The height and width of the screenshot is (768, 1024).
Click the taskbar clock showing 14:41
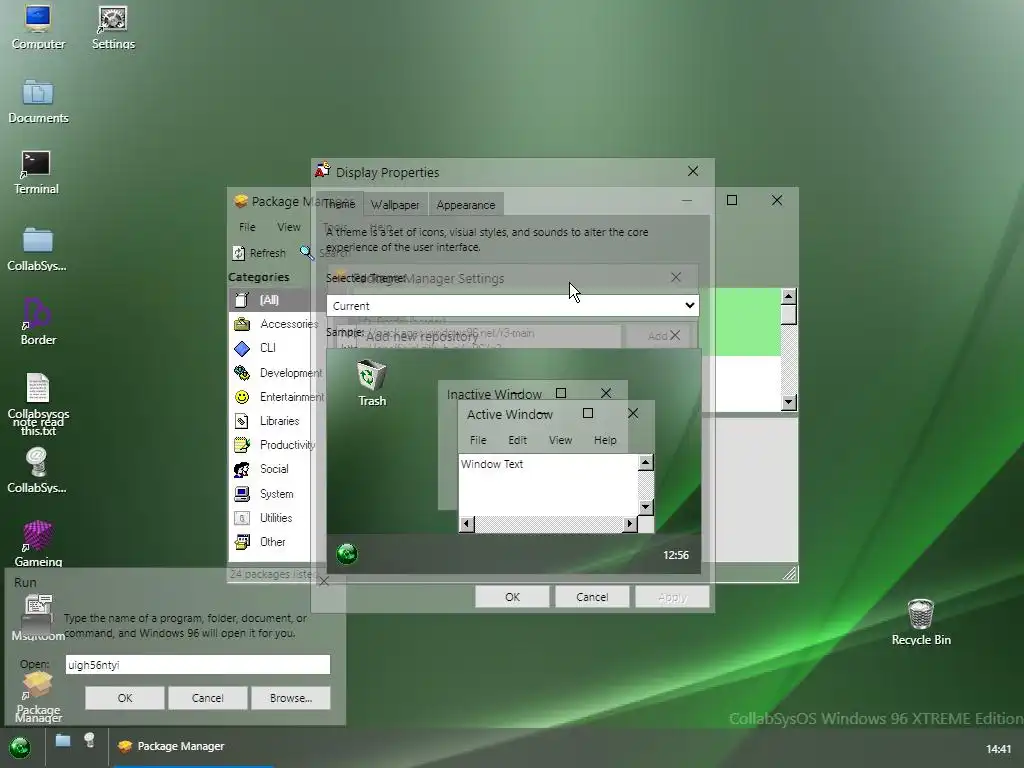998,749
